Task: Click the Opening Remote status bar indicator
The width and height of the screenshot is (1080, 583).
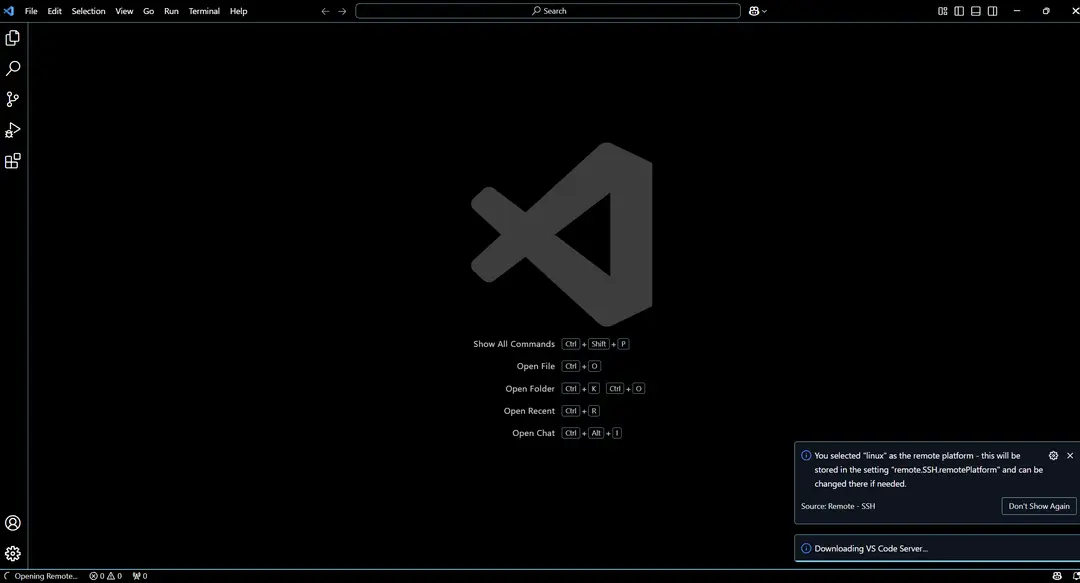Action: pyautogui.click(x=41, y=576)
